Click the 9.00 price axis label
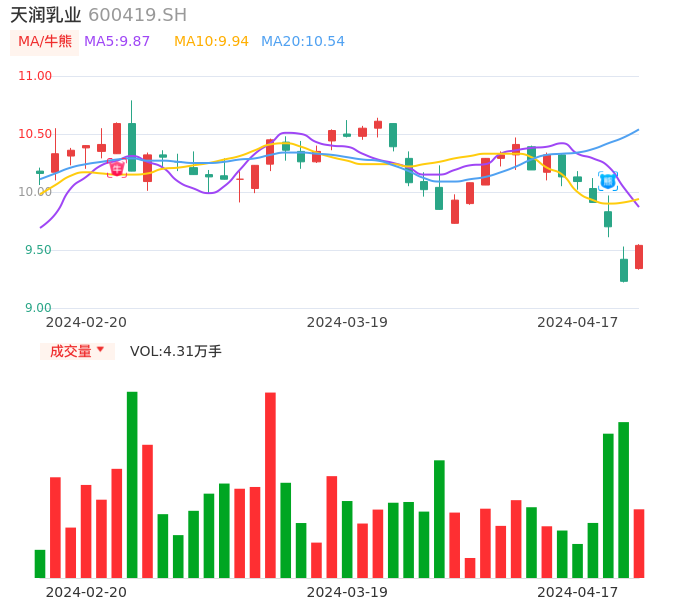 (37, 308)
